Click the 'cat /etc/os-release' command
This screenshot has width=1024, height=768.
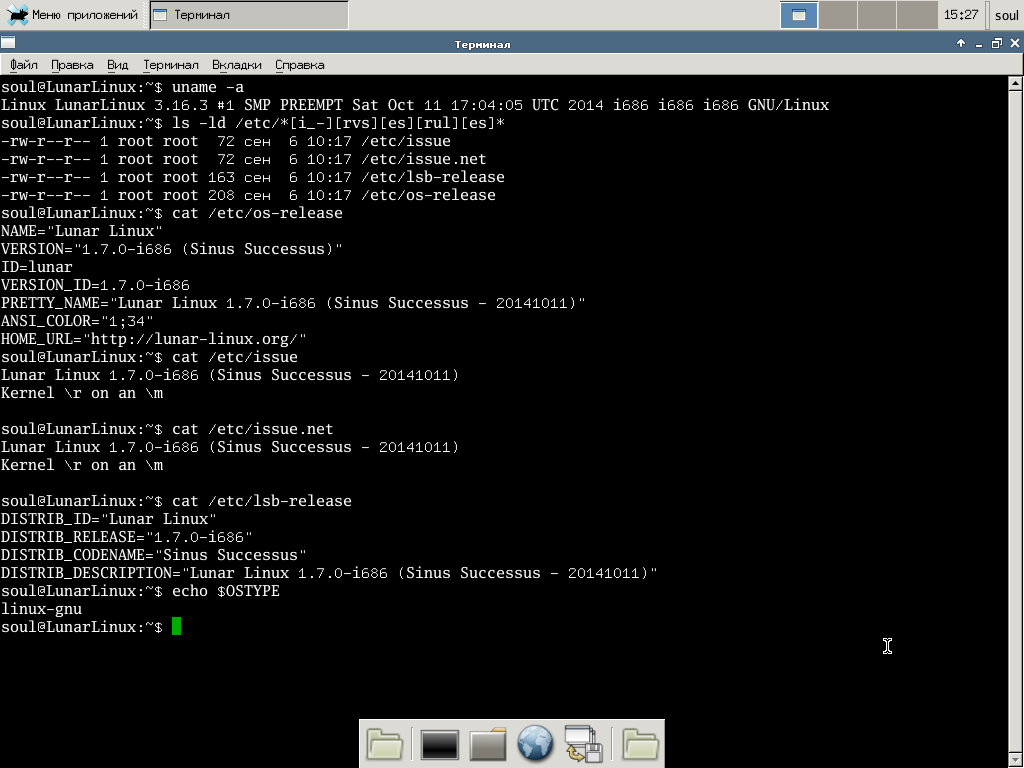(x=257, y=213)
